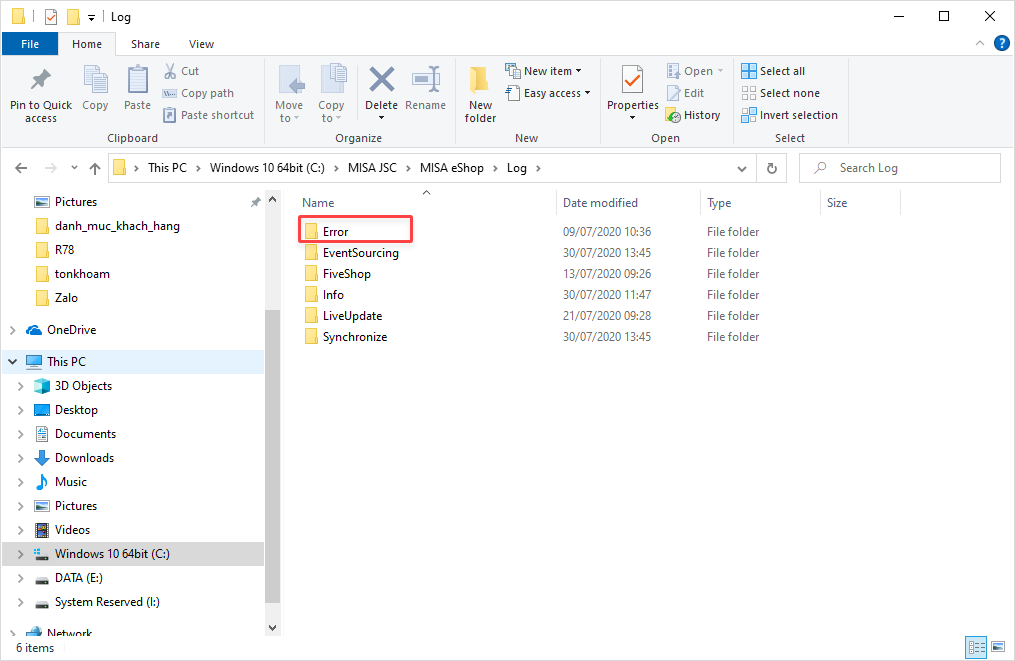Select the Info folder
The height and width of the screenshot is (661, 1015).
pyautogui.click(x=324, y=295)
